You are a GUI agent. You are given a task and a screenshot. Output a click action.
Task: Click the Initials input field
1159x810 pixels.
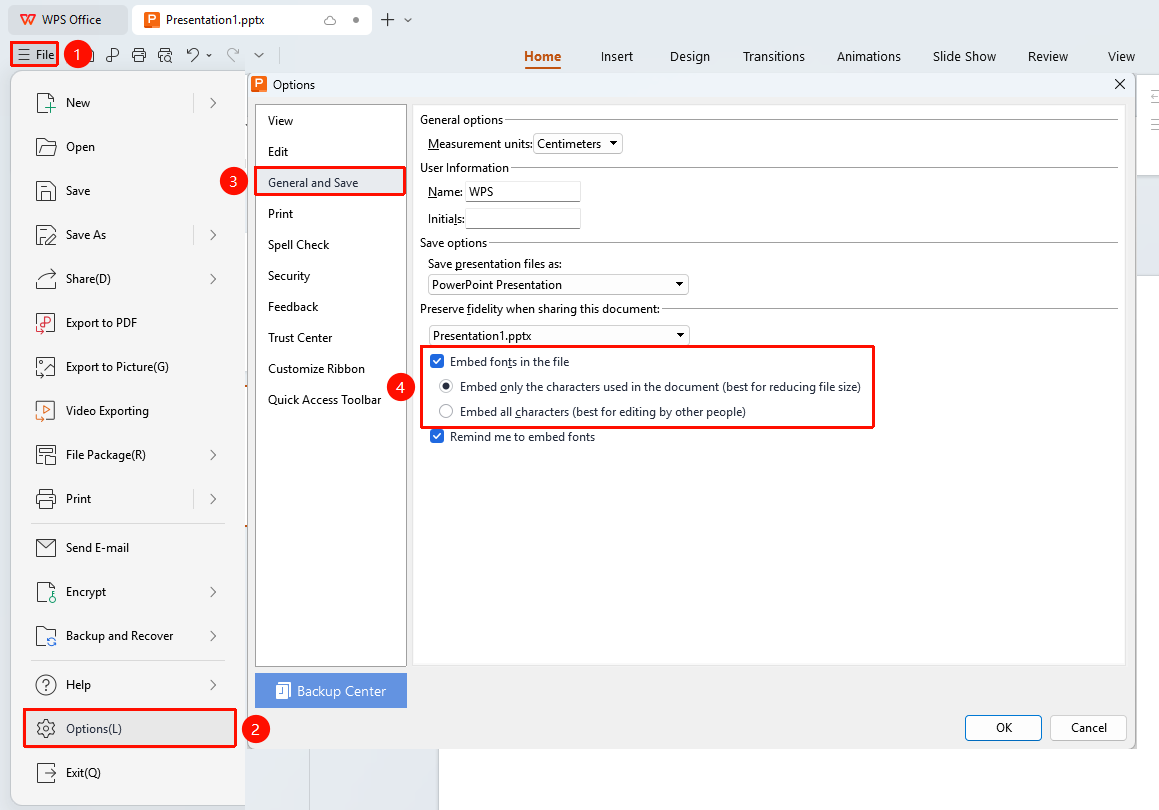(523, 219)
